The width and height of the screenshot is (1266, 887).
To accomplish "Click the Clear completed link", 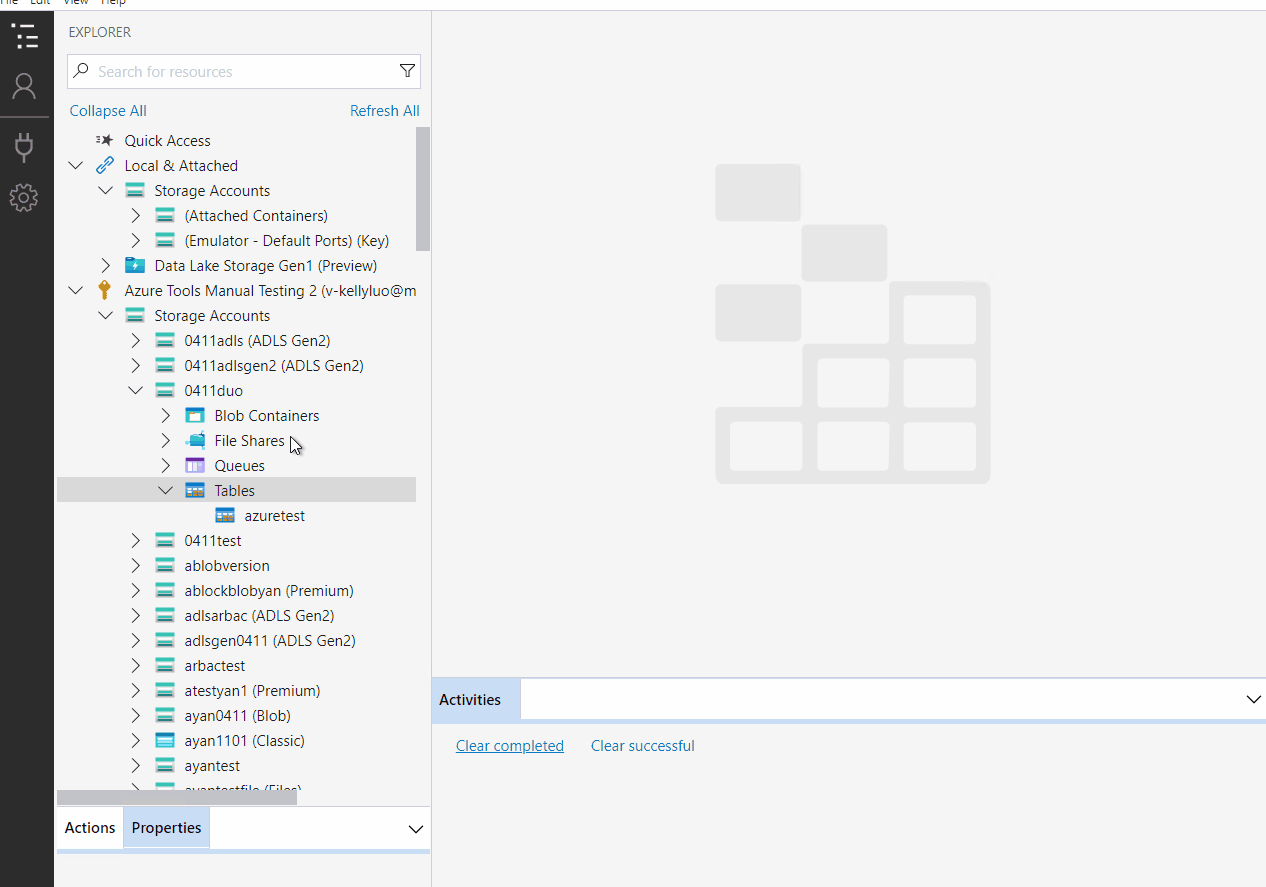I will [510, 746].
